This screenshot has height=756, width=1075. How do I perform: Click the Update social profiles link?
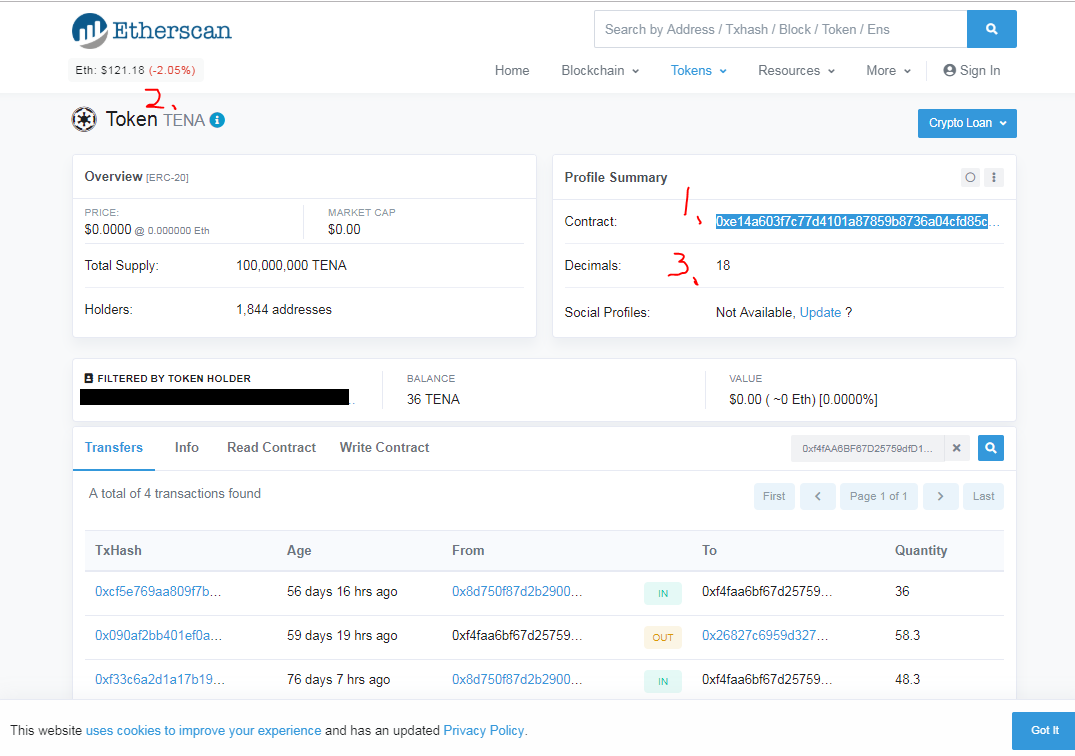pos(820,313)
